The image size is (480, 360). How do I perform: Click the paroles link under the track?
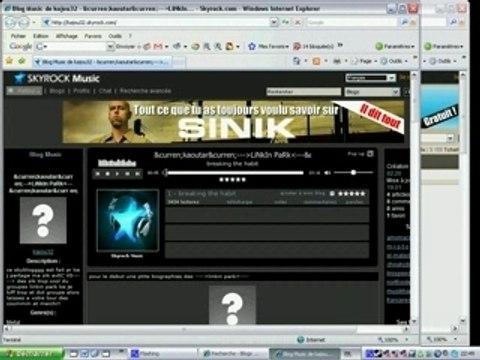[x=354, y=202]
